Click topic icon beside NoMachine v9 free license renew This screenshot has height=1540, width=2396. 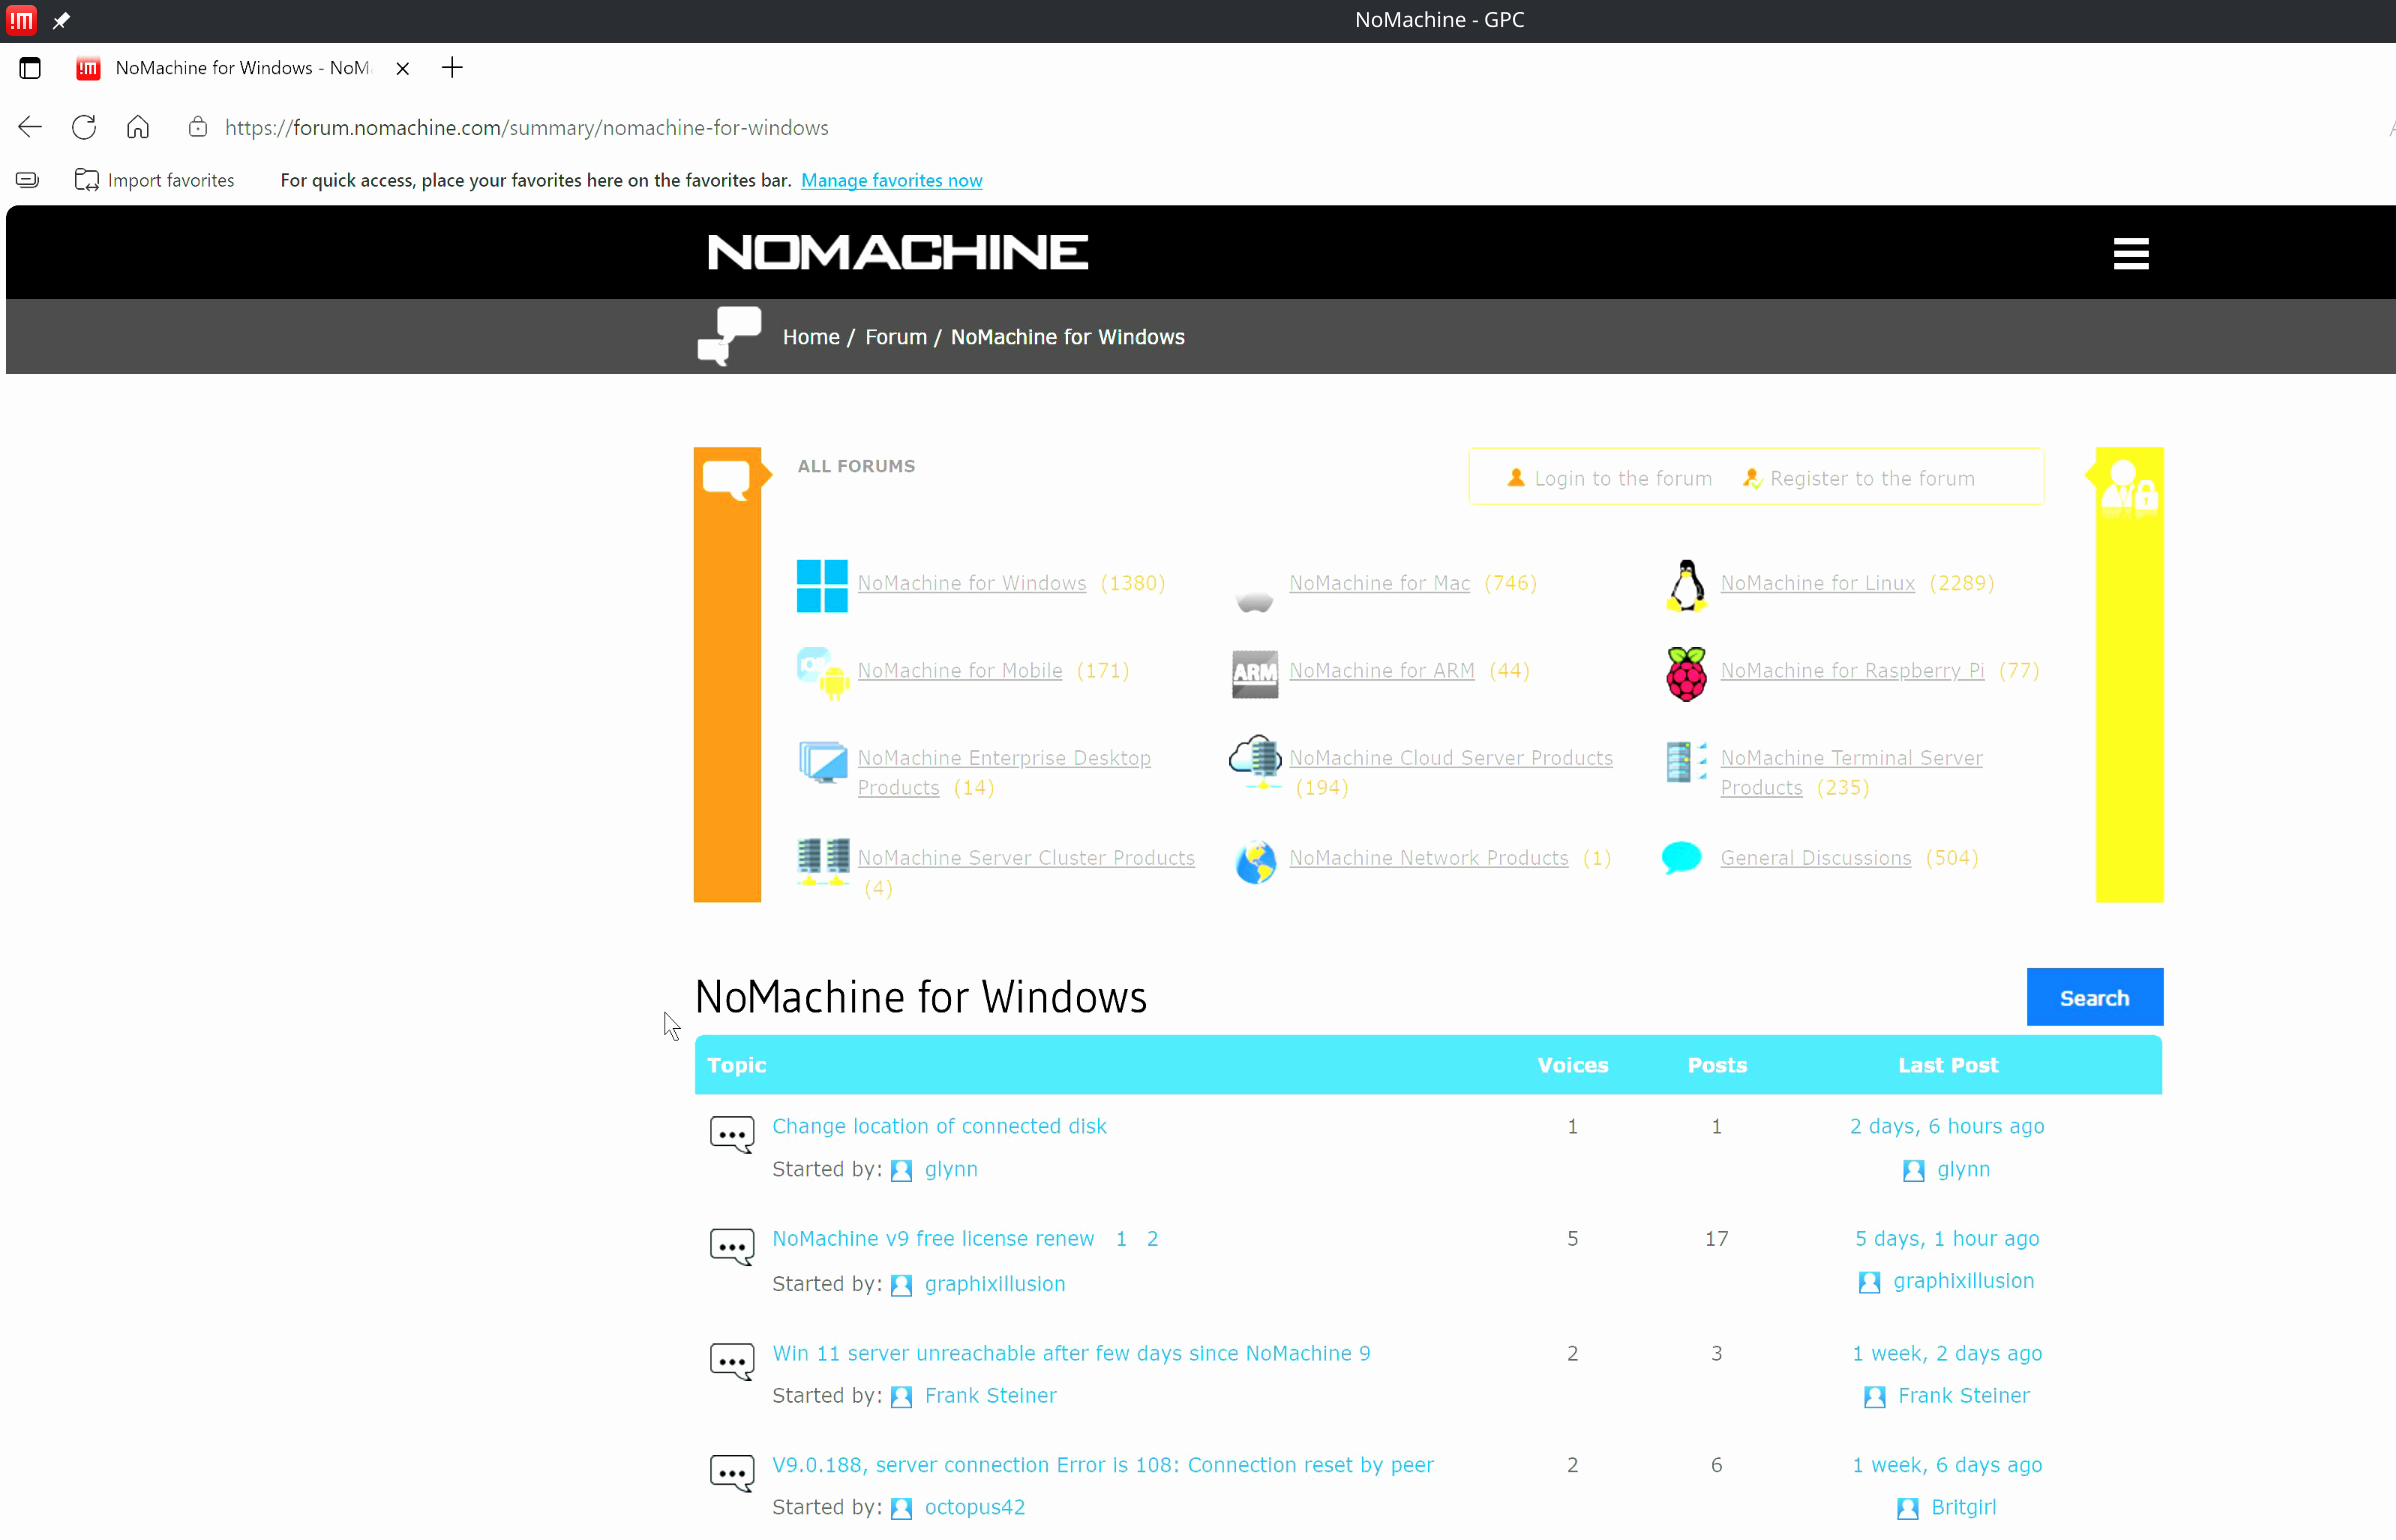[732, 1247]
